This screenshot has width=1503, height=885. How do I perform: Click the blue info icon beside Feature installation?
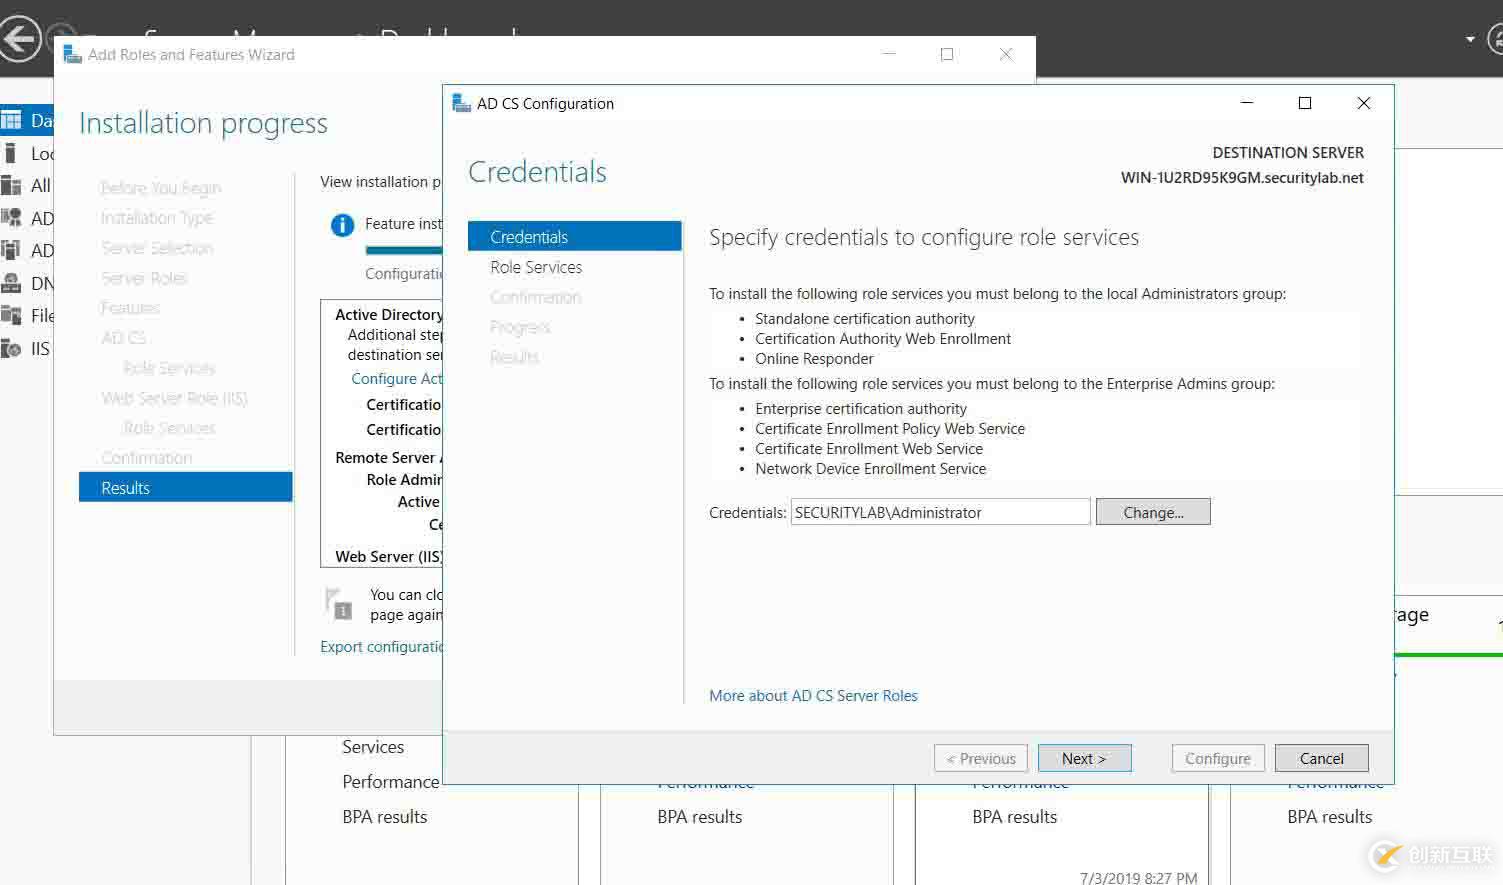[342, 225]
